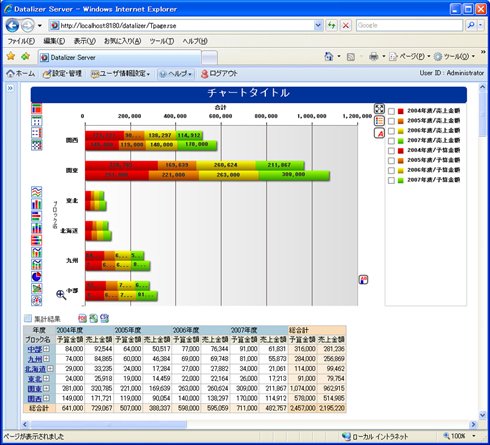This screenshot has width=490, height=445.
Task: Select the vertical bar chart icon
Action: click(36, 204)
